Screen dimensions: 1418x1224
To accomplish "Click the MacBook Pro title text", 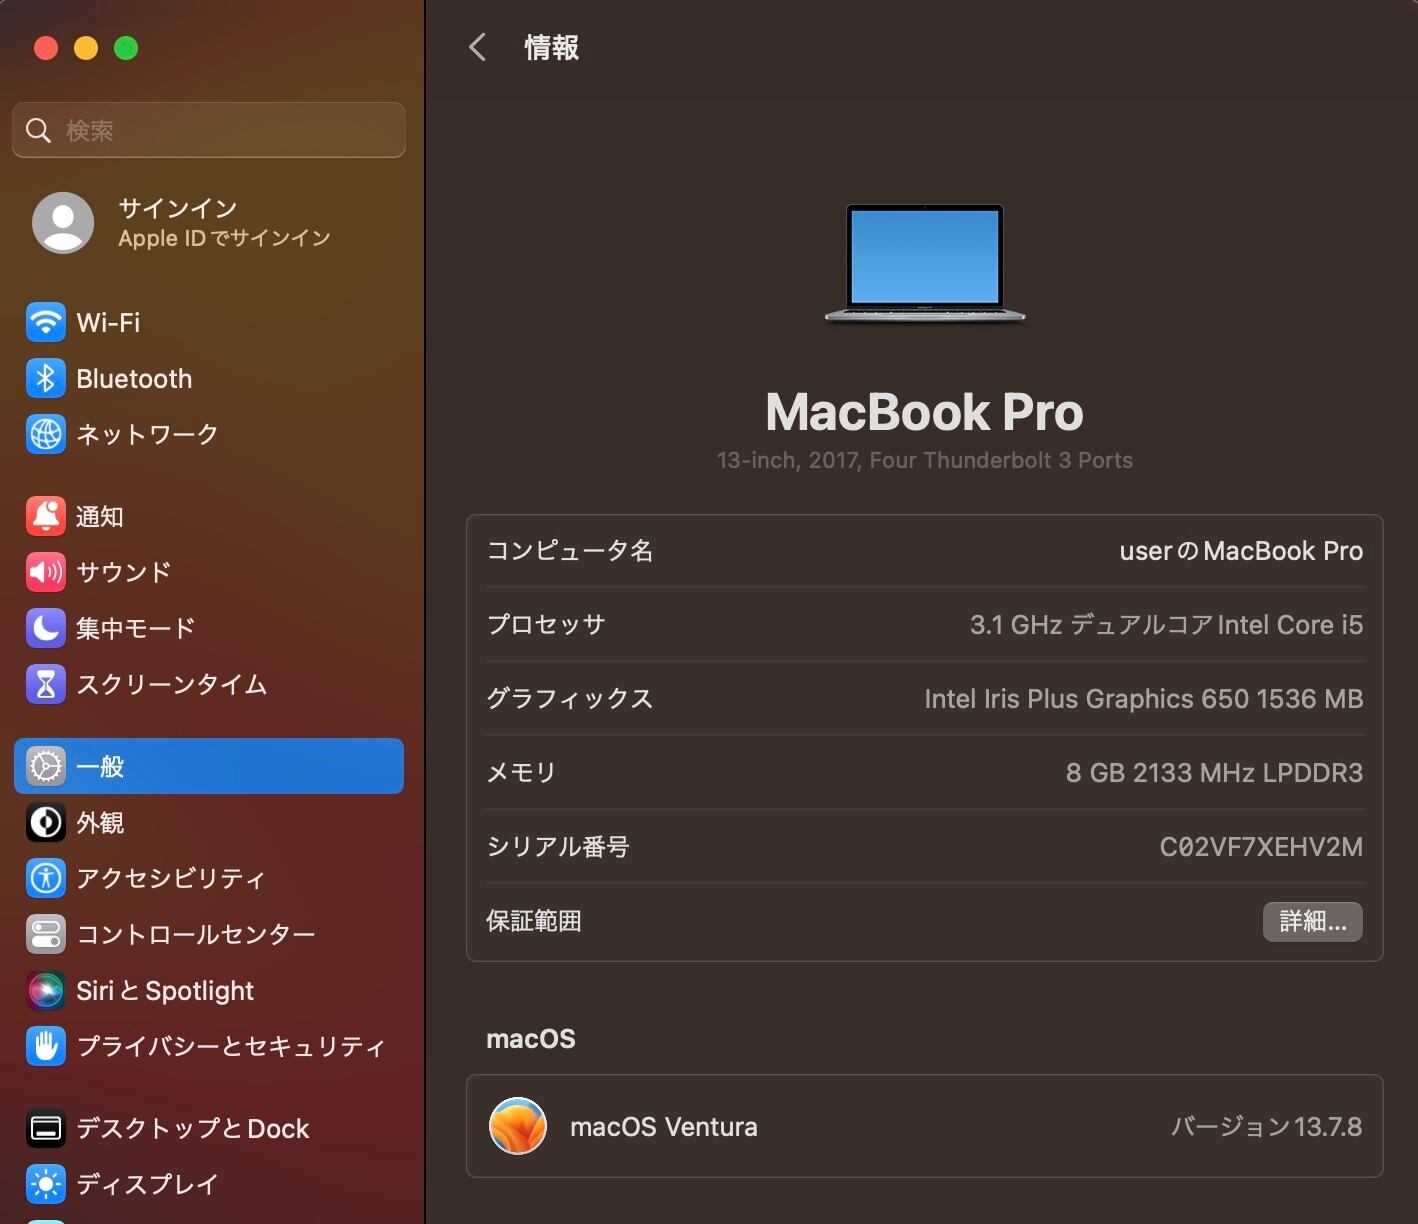I will tap(924, 412).
